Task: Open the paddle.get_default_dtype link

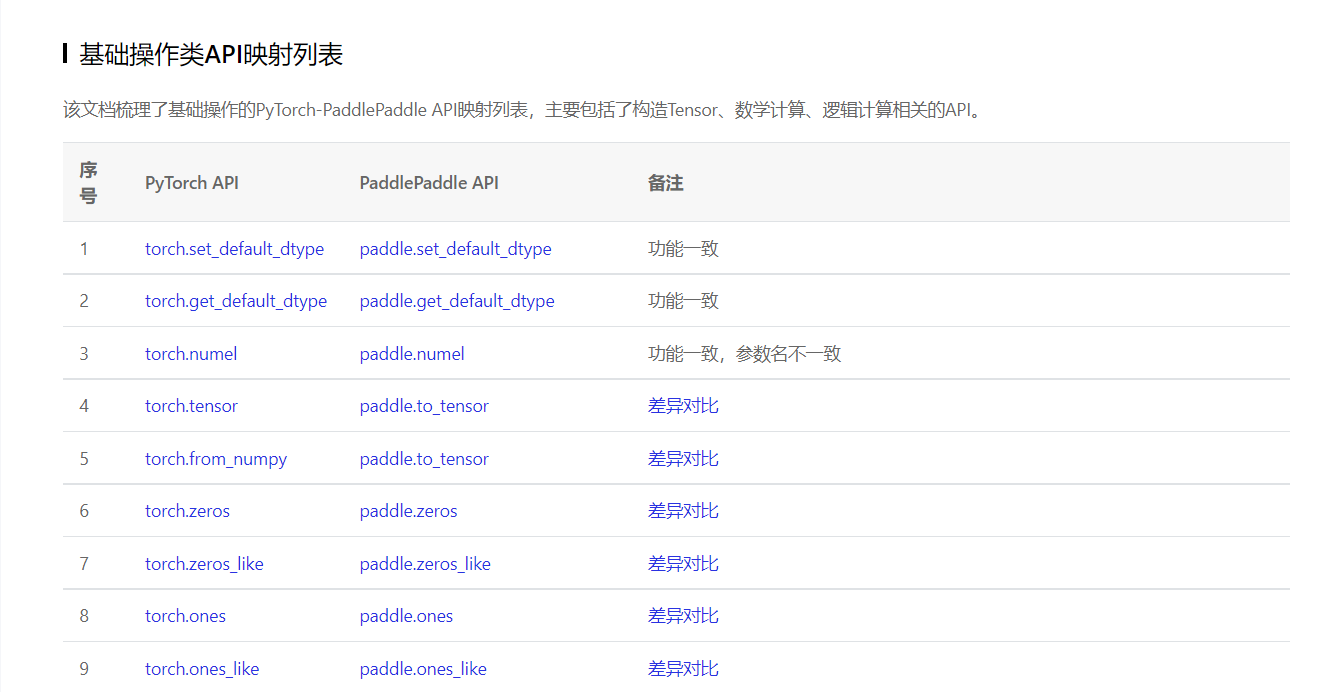Action: point(457,300)
